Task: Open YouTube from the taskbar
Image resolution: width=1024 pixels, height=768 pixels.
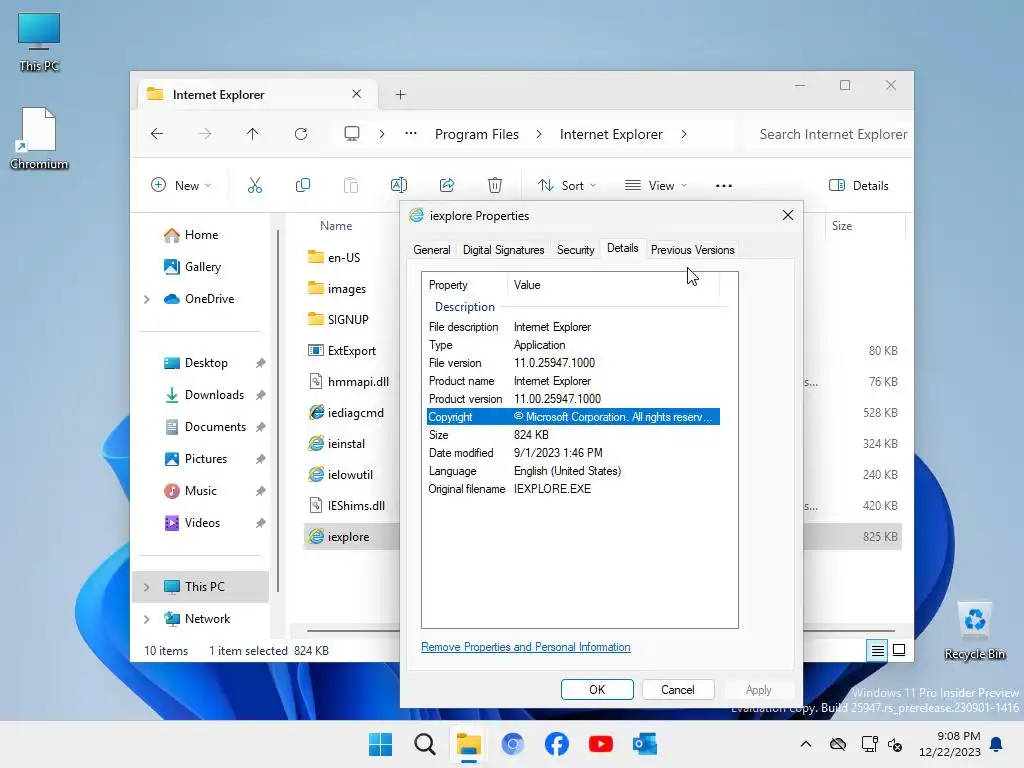Action: point(600,744)
